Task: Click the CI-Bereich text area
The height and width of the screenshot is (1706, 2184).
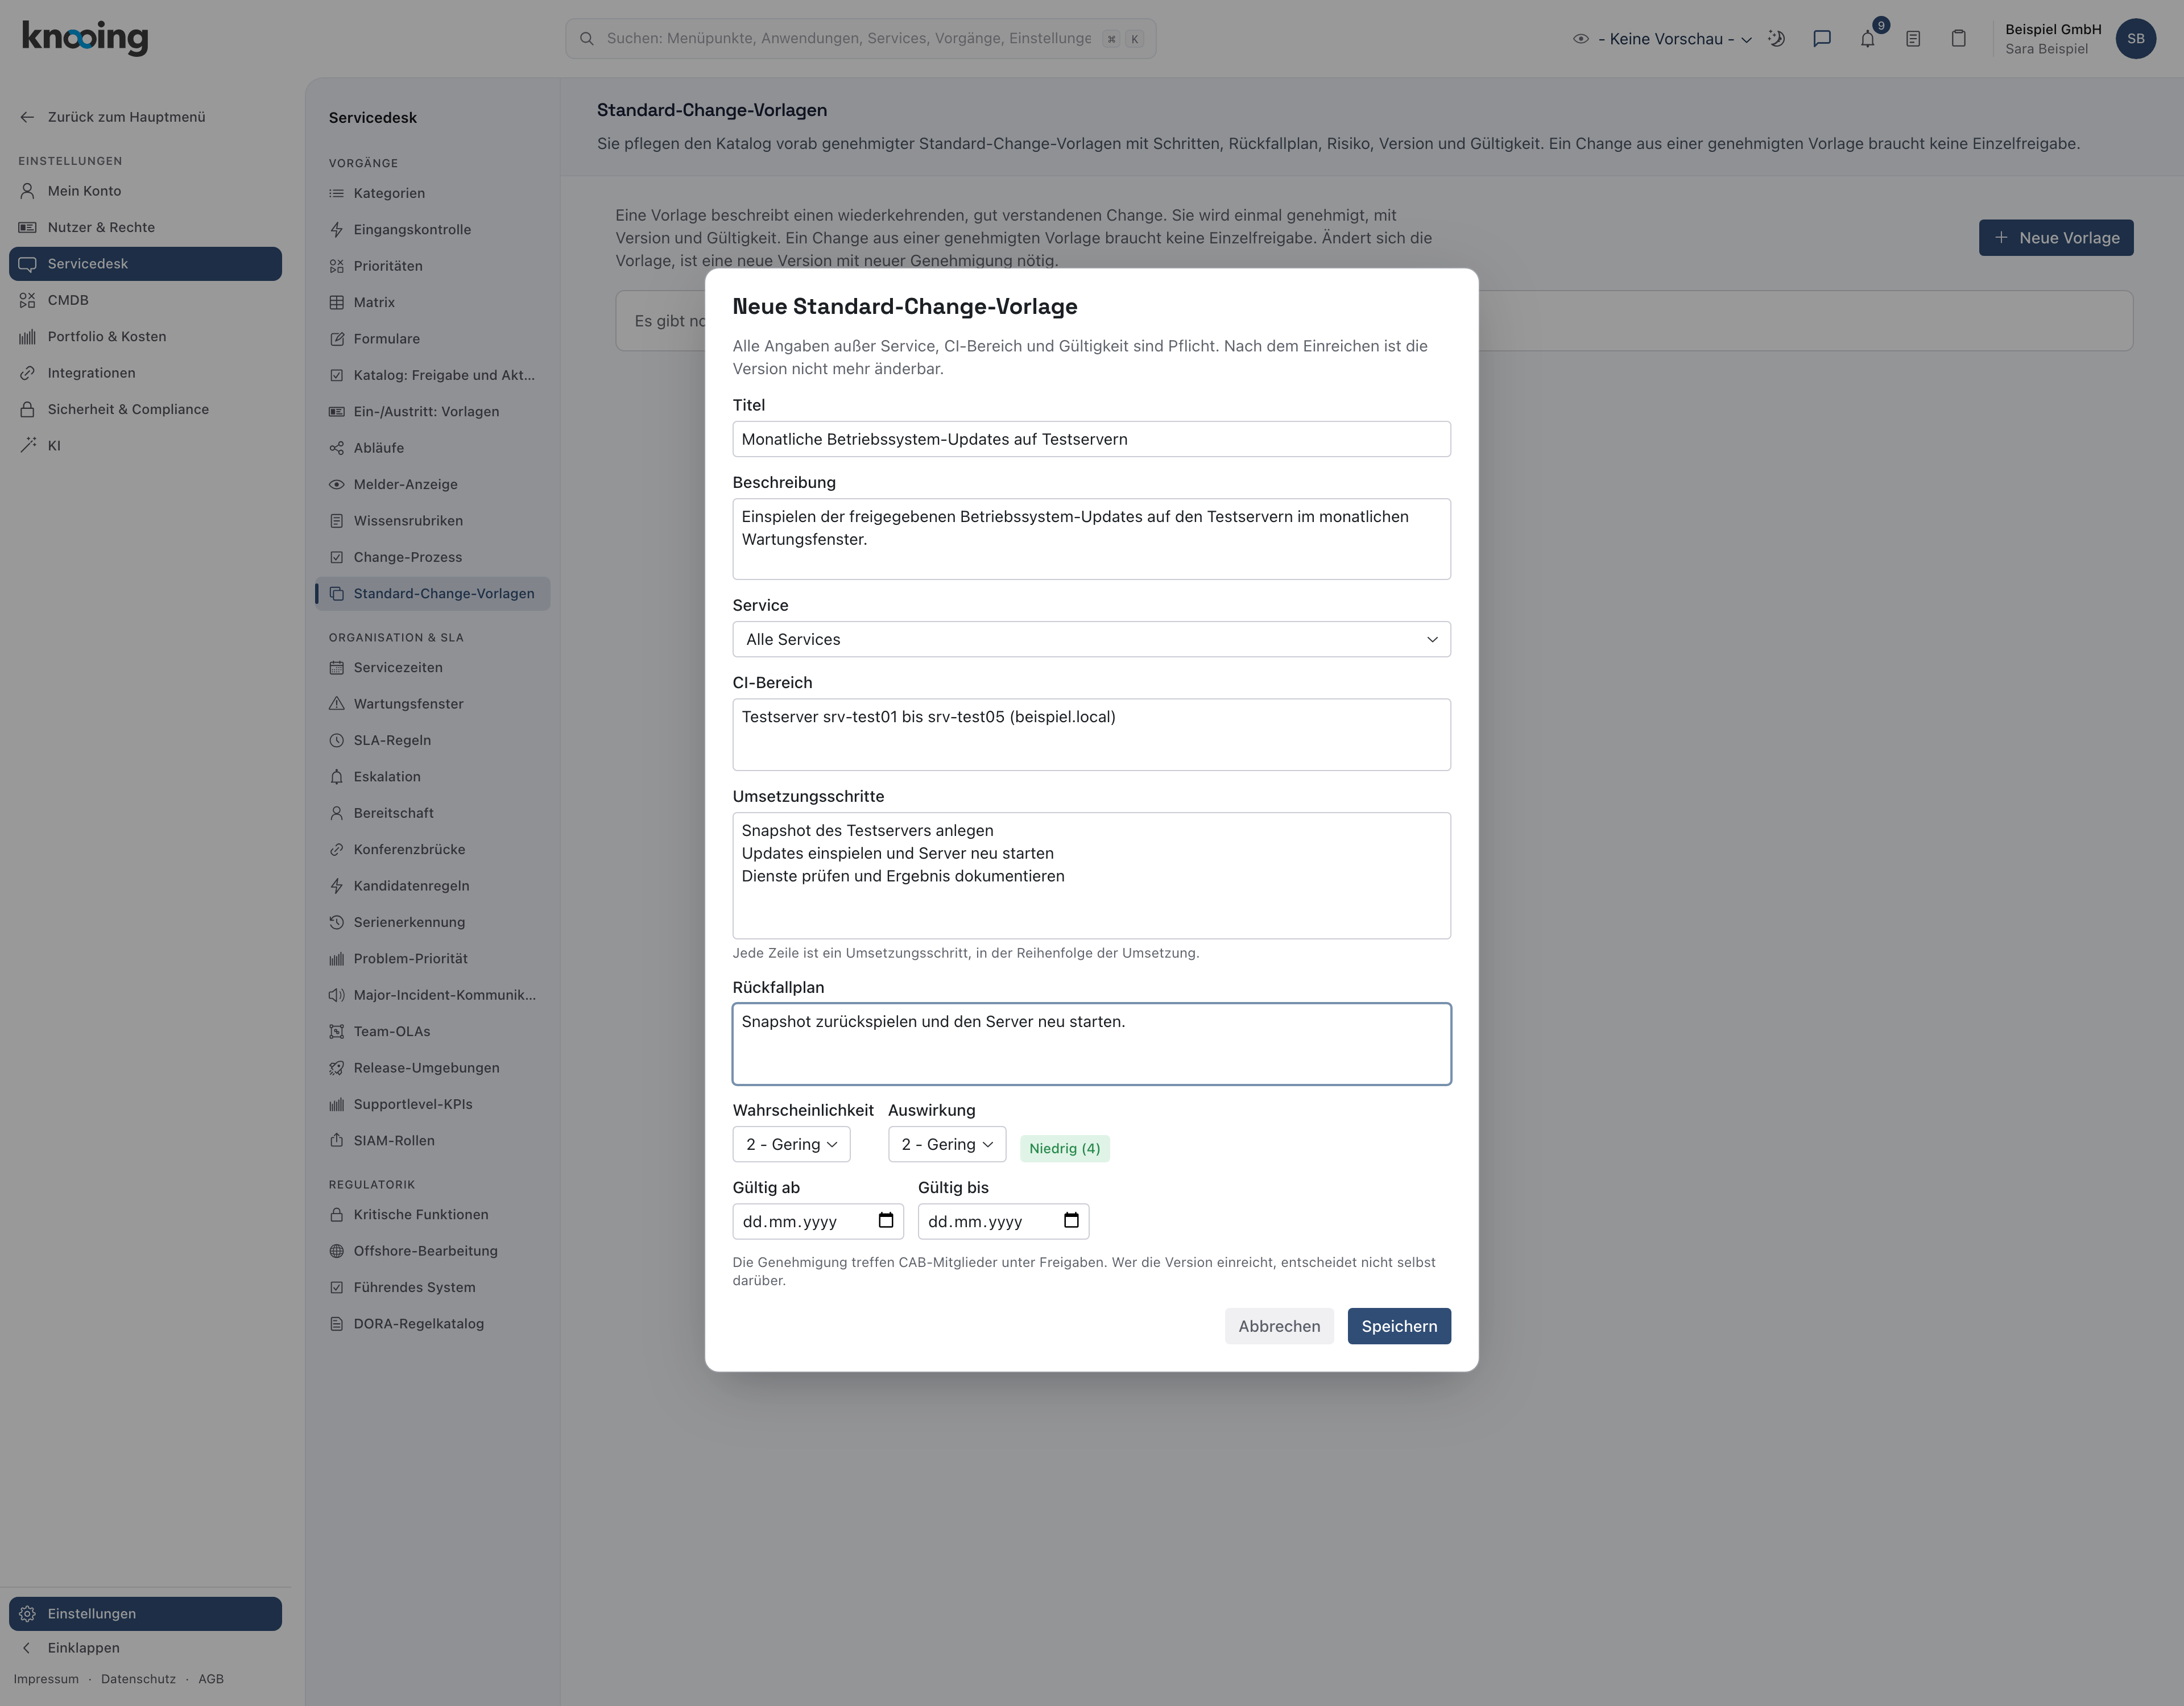Action: pyautogui.click(x=1091, y=735)
